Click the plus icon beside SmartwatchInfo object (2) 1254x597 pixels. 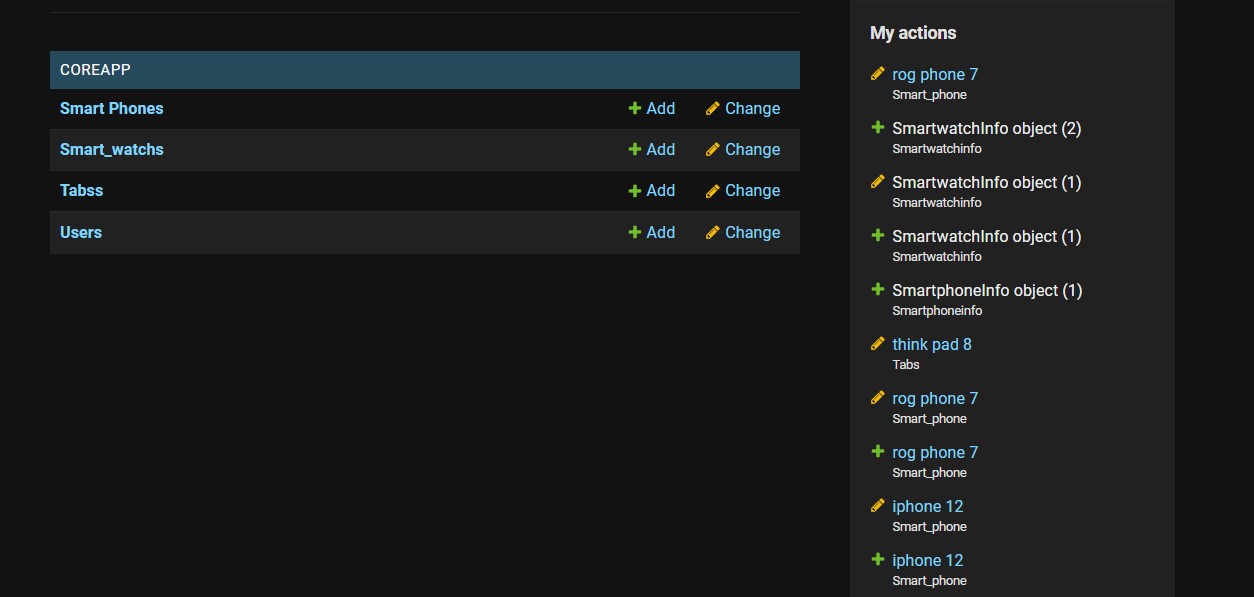[878, 127]
